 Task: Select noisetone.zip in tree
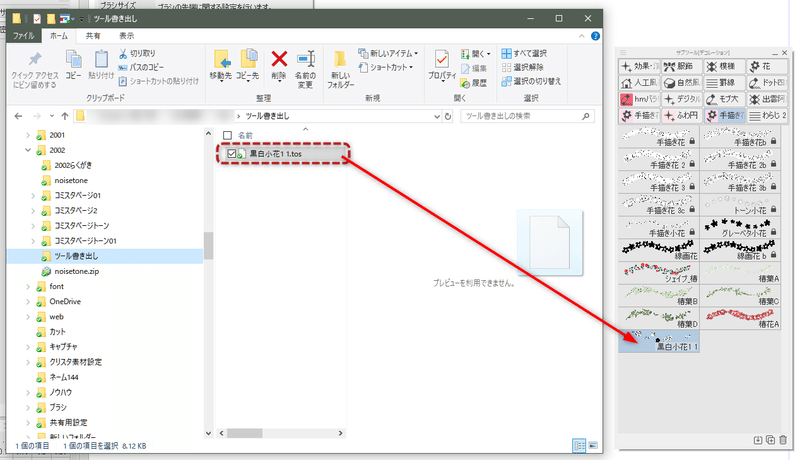(x=70, y=271)
